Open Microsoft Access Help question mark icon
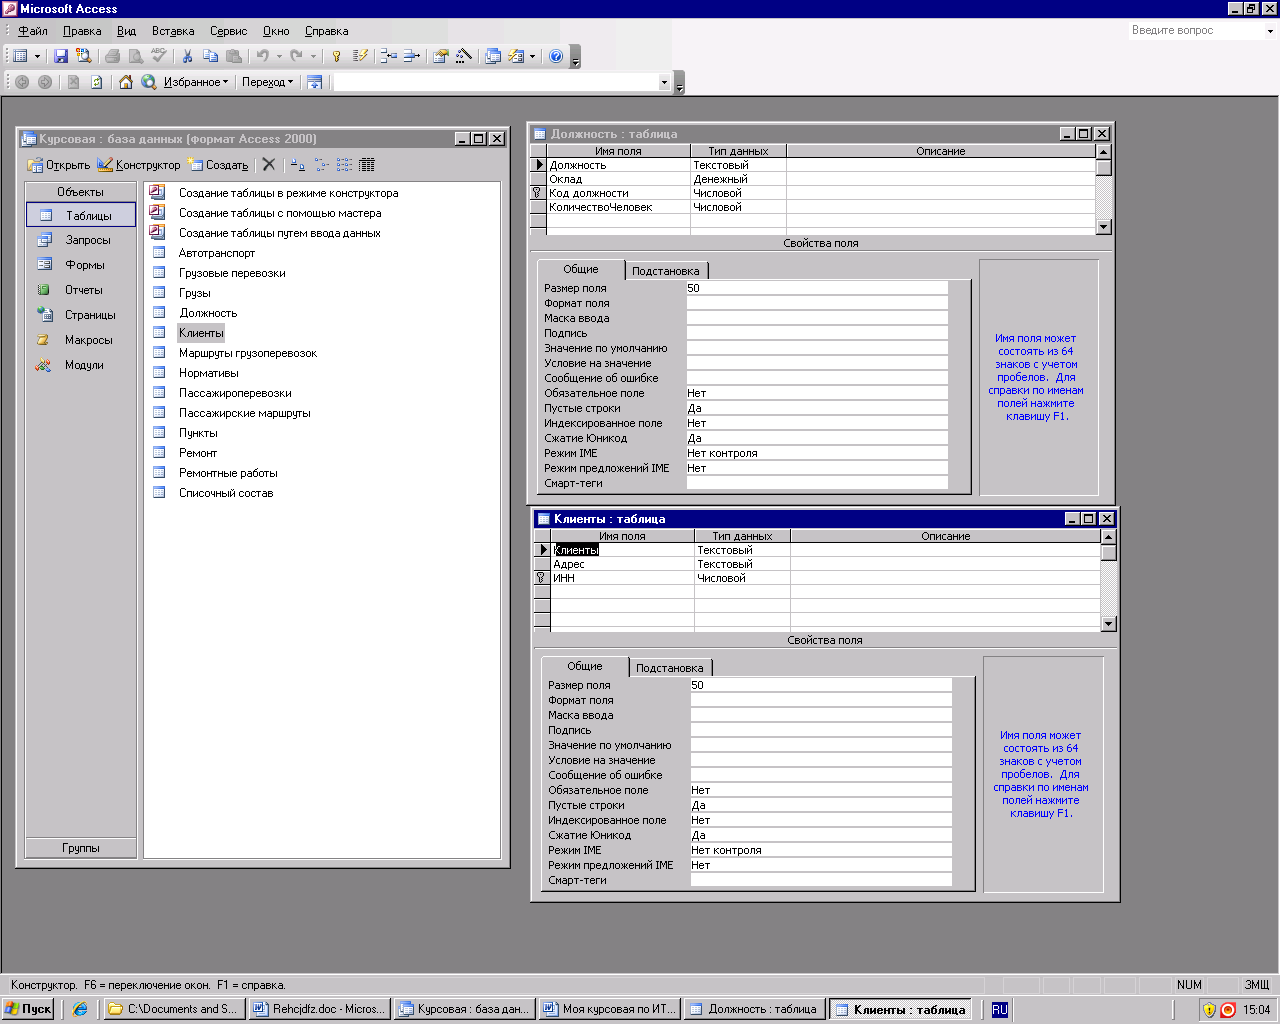 [556, 57]
